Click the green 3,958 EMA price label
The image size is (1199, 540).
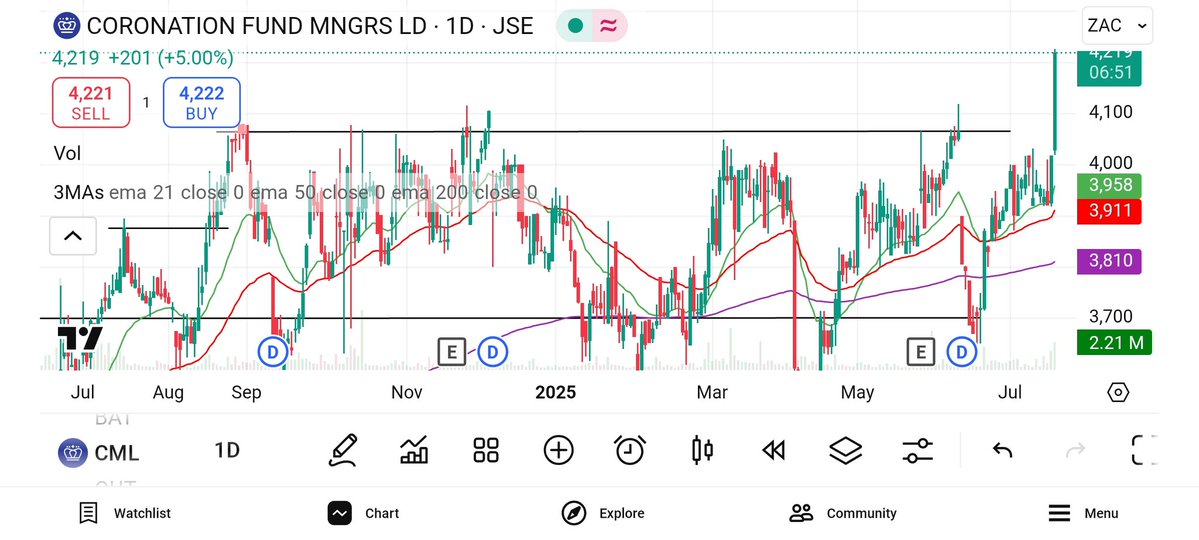pyautogui.click(x=1109, y=186)
